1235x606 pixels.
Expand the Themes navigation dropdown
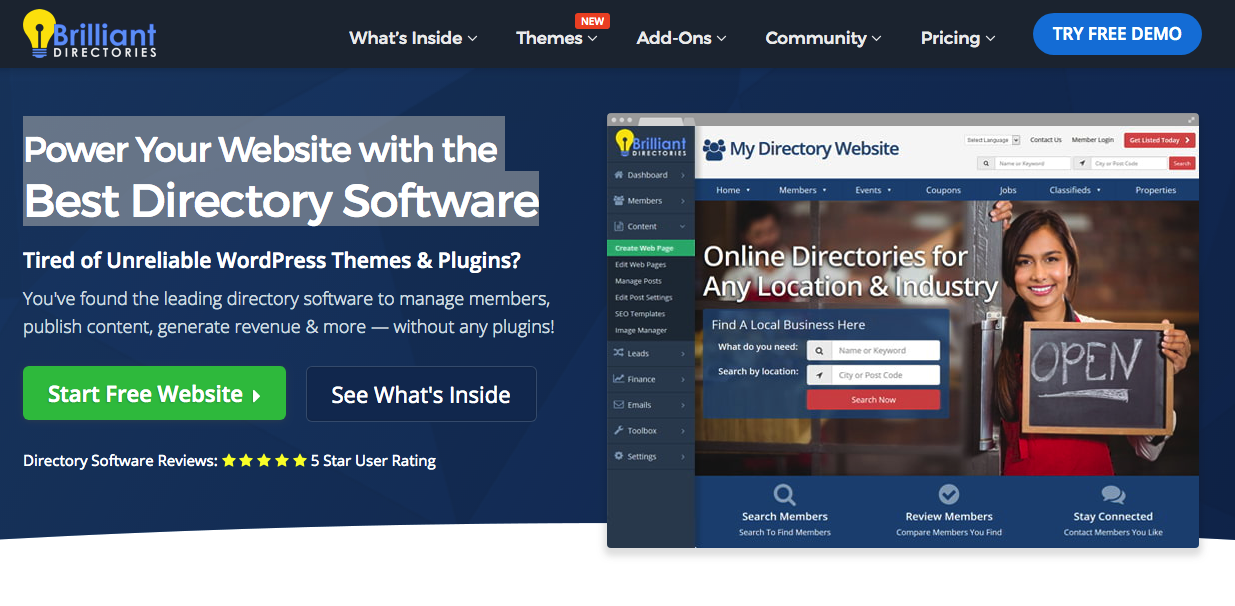(553, 38)
